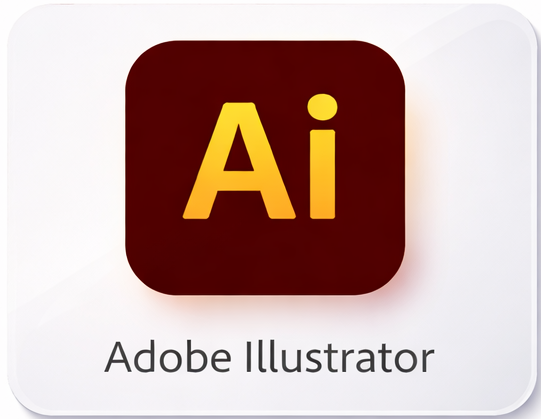Viewport: 541px width, 419px height.
Task: Click the word "Adobe" in the label
Action: (167, 357)
